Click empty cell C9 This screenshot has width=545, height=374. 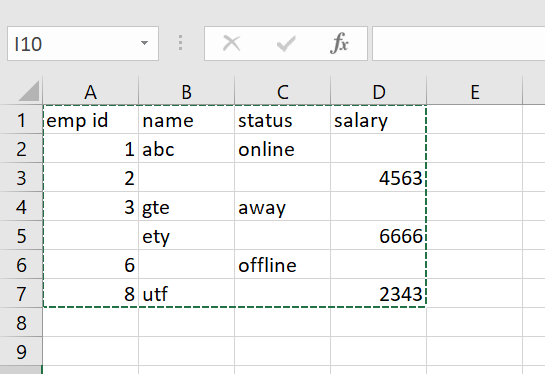[x=283, y=351]
